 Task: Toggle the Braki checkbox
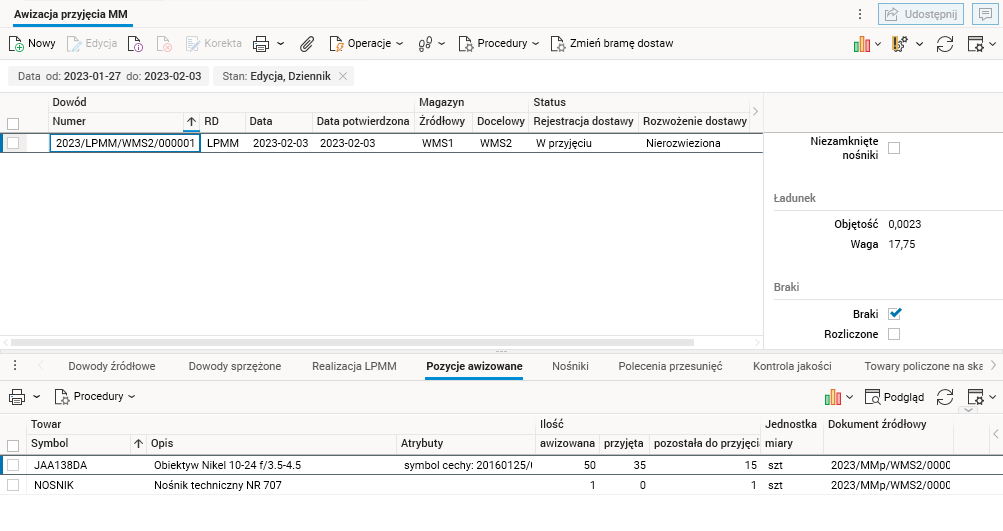click(895, 314)
